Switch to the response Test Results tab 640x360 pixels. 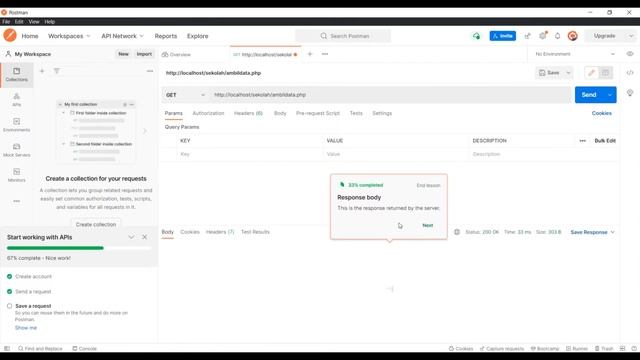click(255, 232)
